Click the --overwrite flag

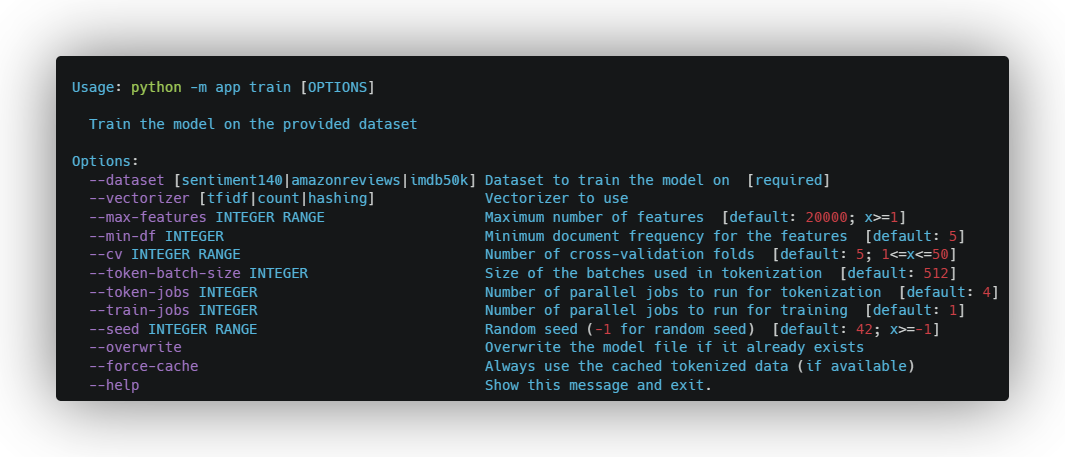pyautogui.click(x=135, y=347)
